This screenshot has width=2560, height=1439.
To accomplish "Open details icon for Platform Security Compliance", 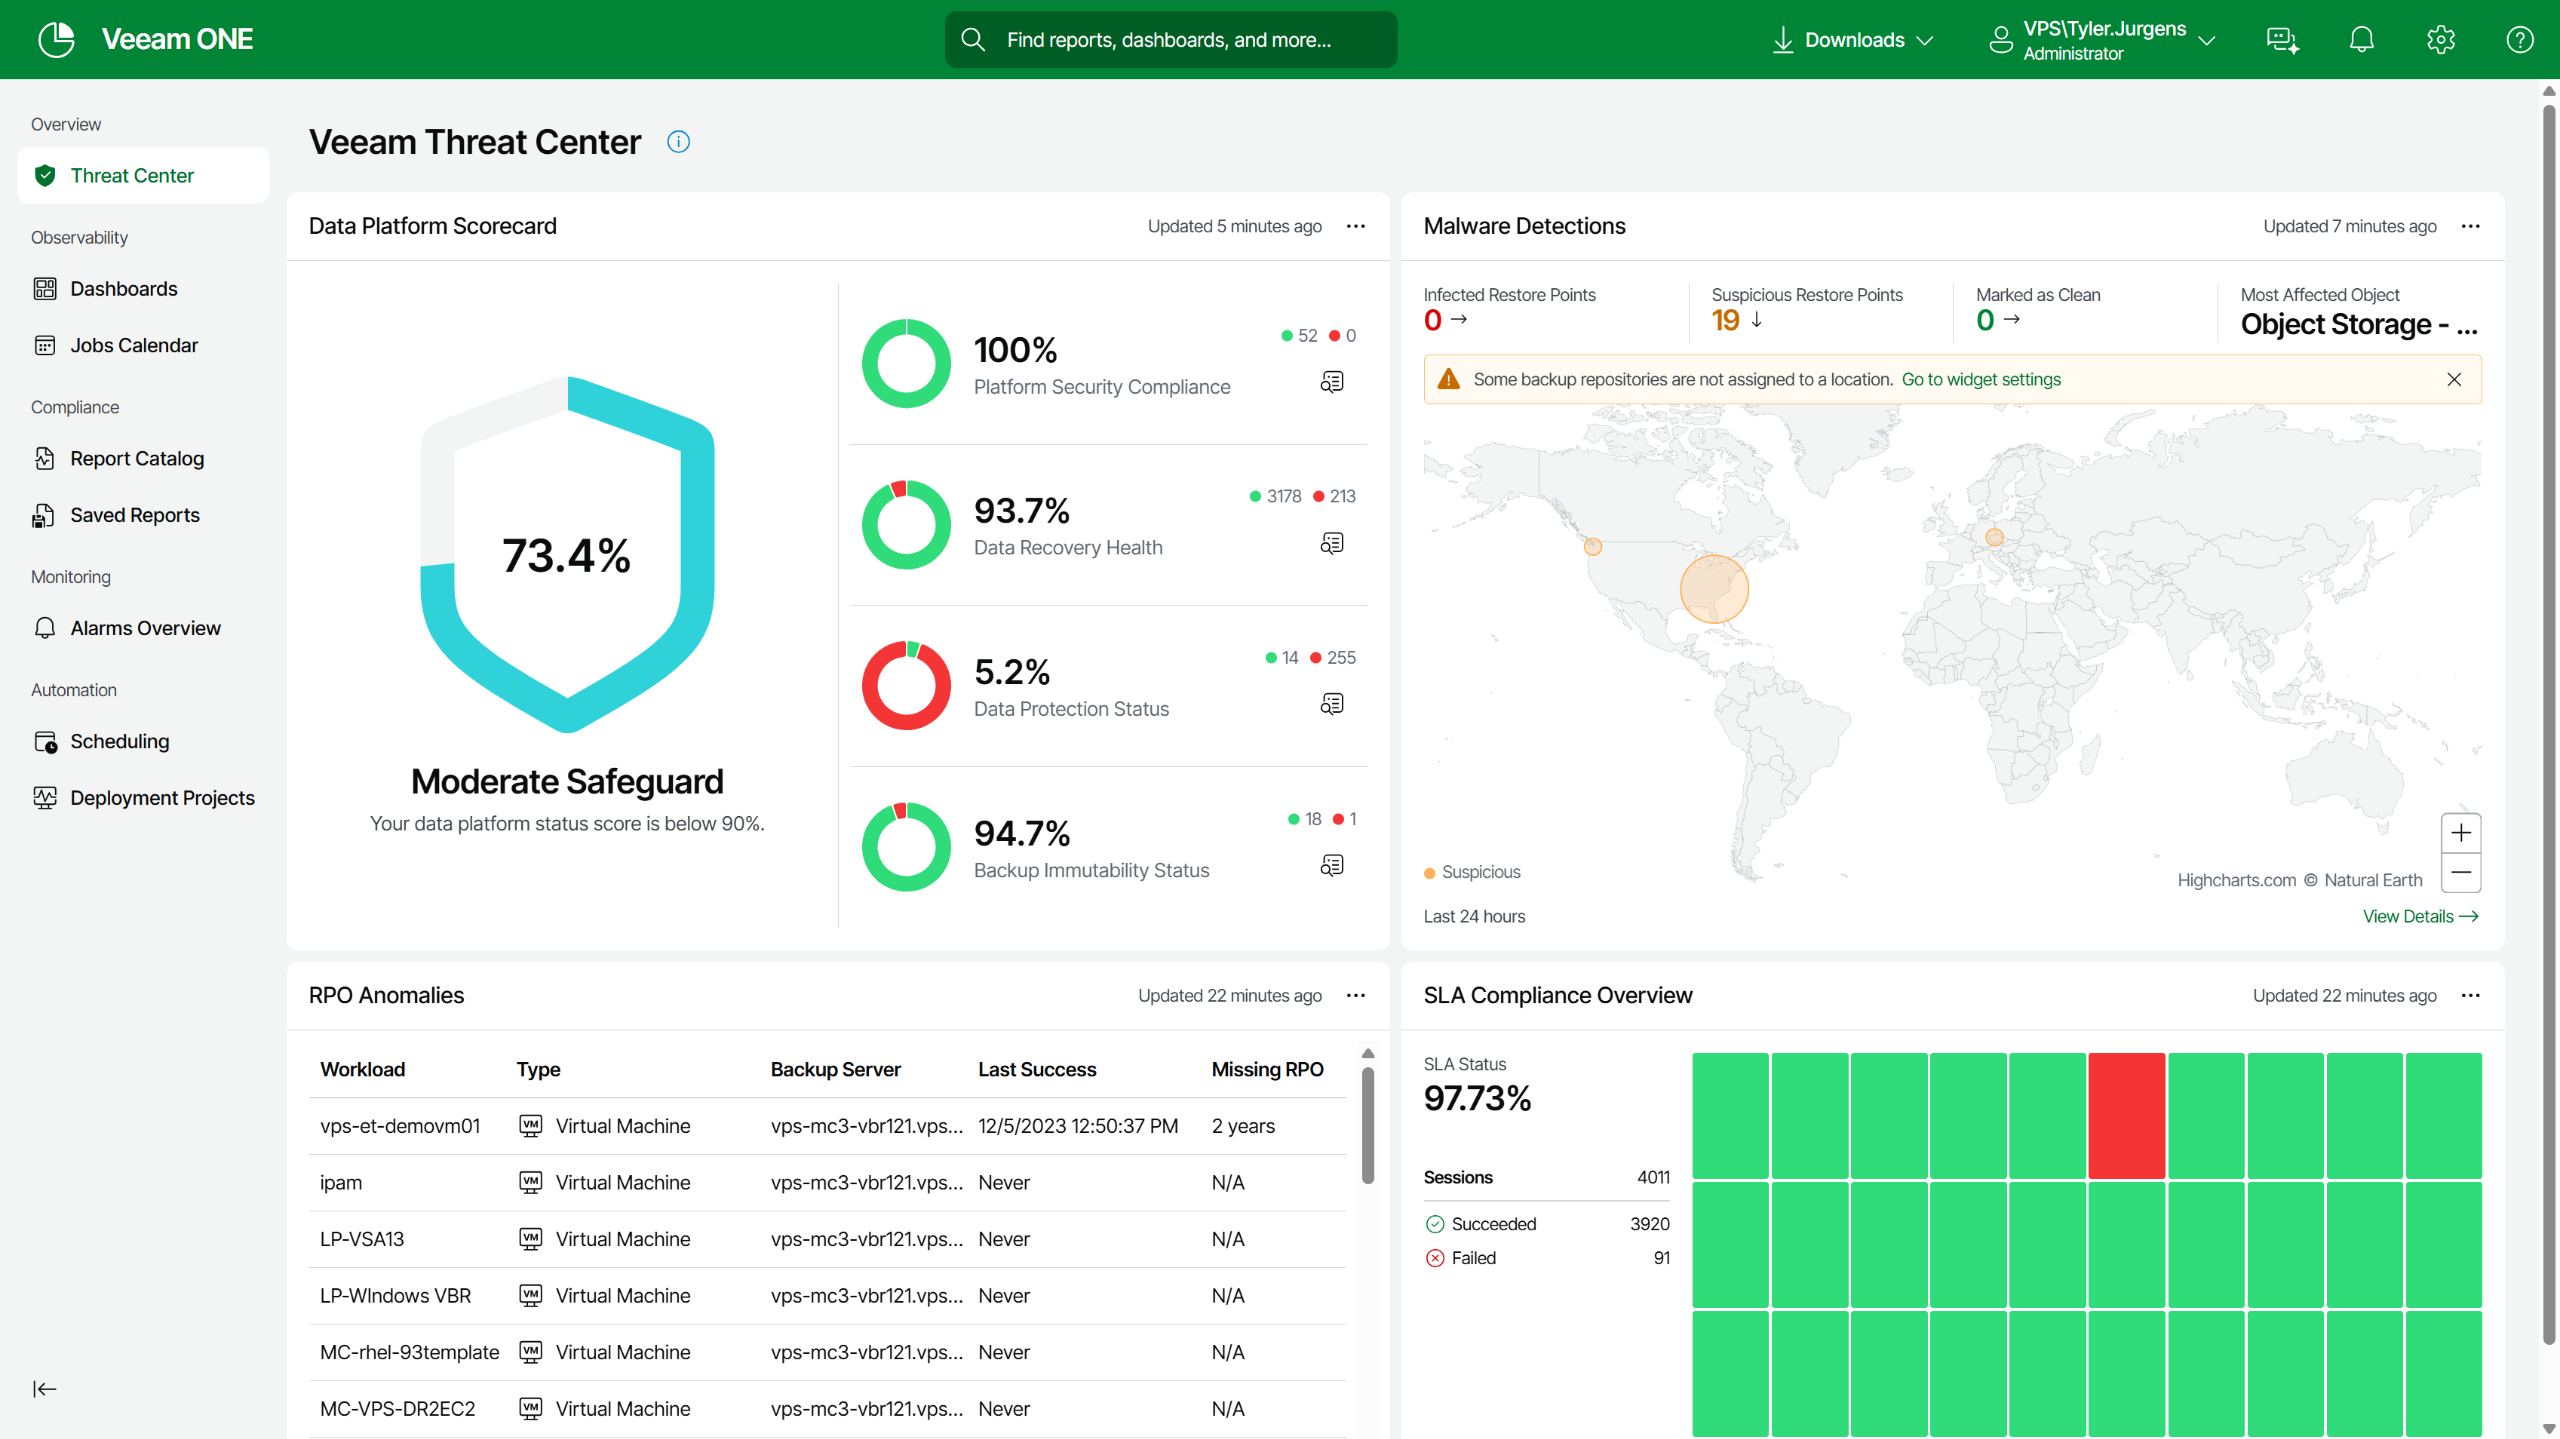I will 1332,382.
